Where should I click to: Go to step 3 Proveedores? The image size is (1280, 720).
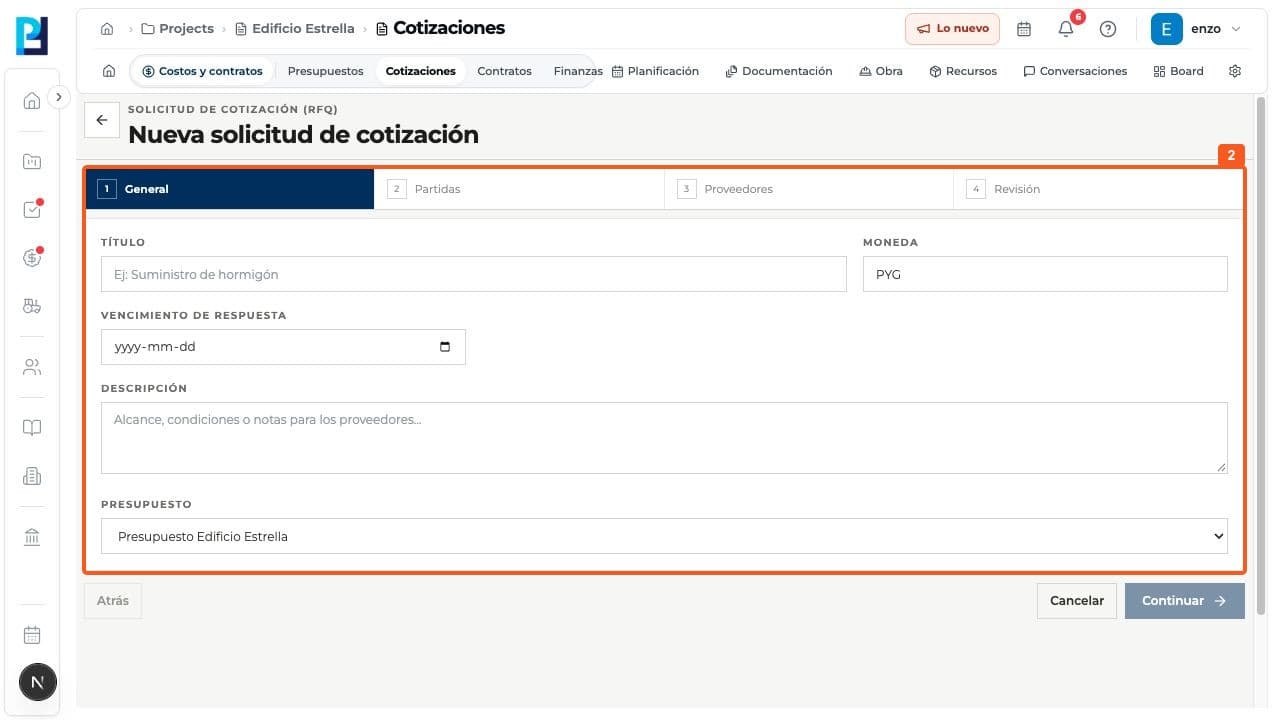click(809, 189)
